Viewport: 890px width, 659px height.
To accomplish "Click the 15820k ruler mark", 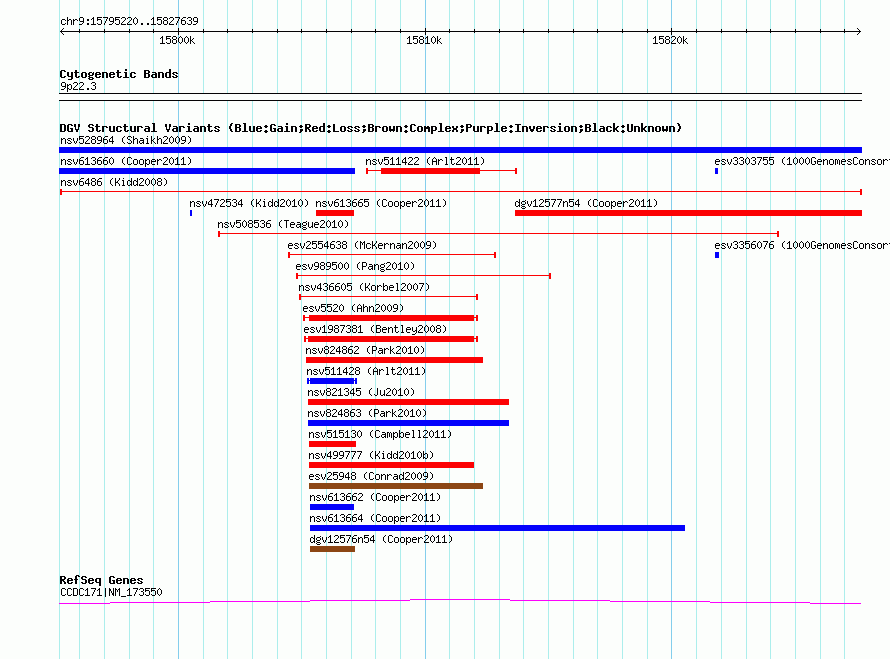I will pos(670,40).
